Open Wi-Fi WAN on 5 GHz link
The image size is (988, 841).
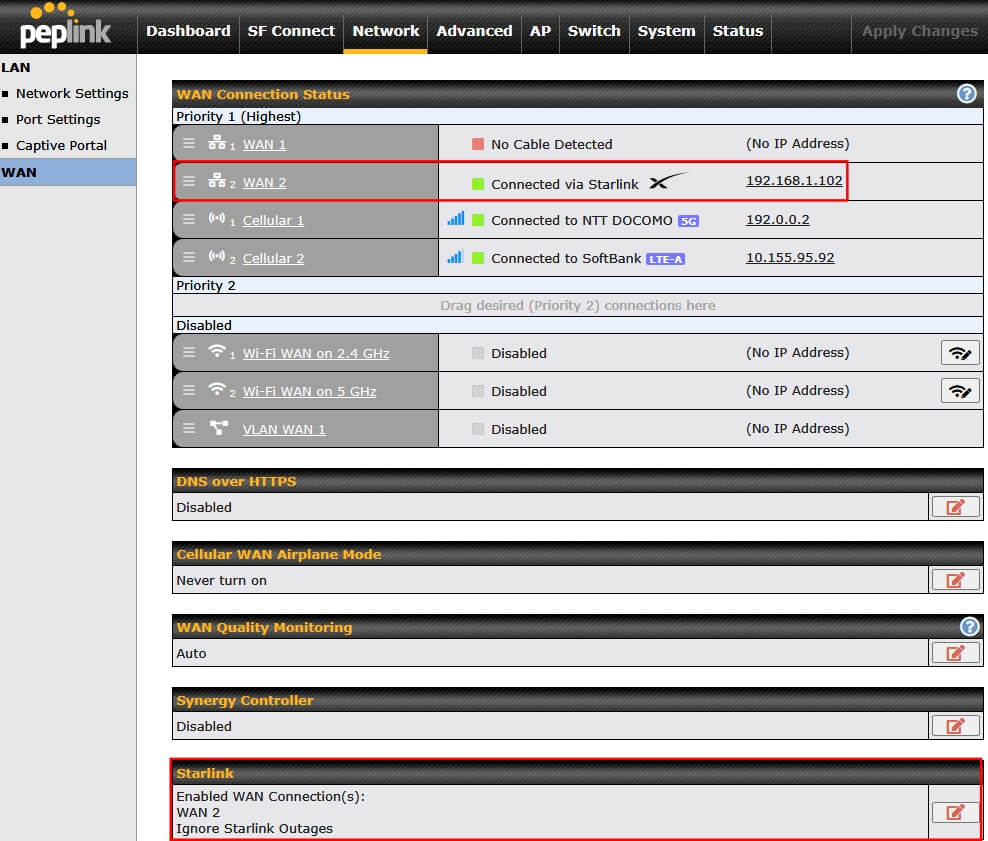click(x=309, y=391)
